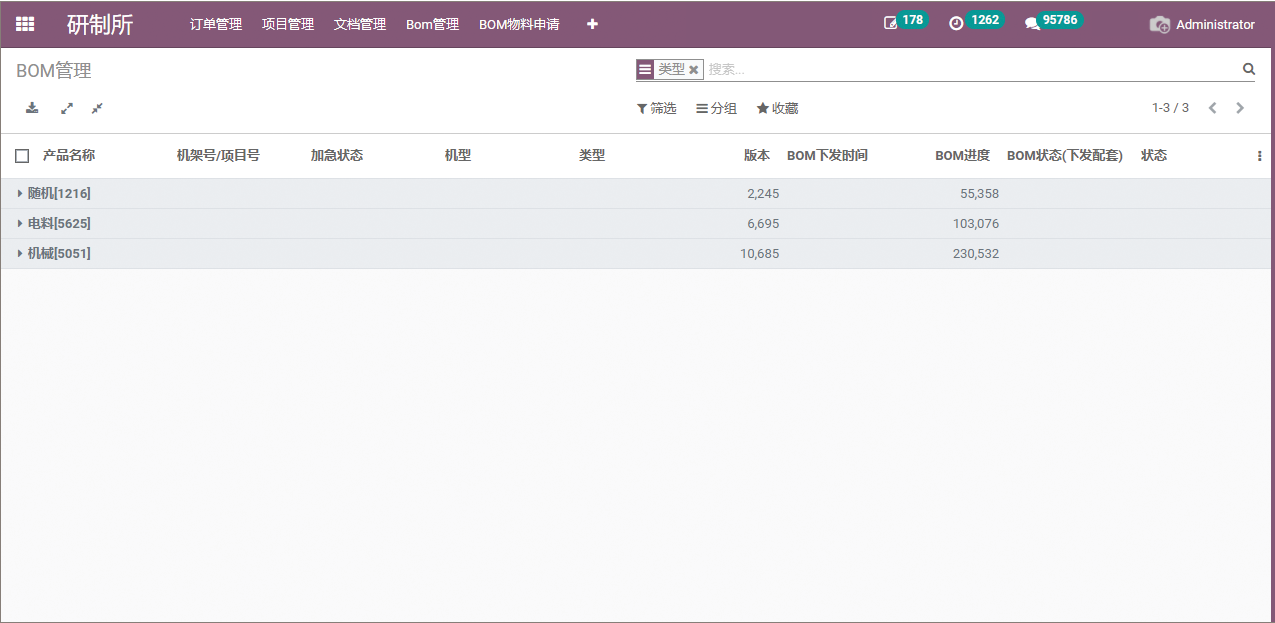Click the collapse all groups icon

click(97, 108)
